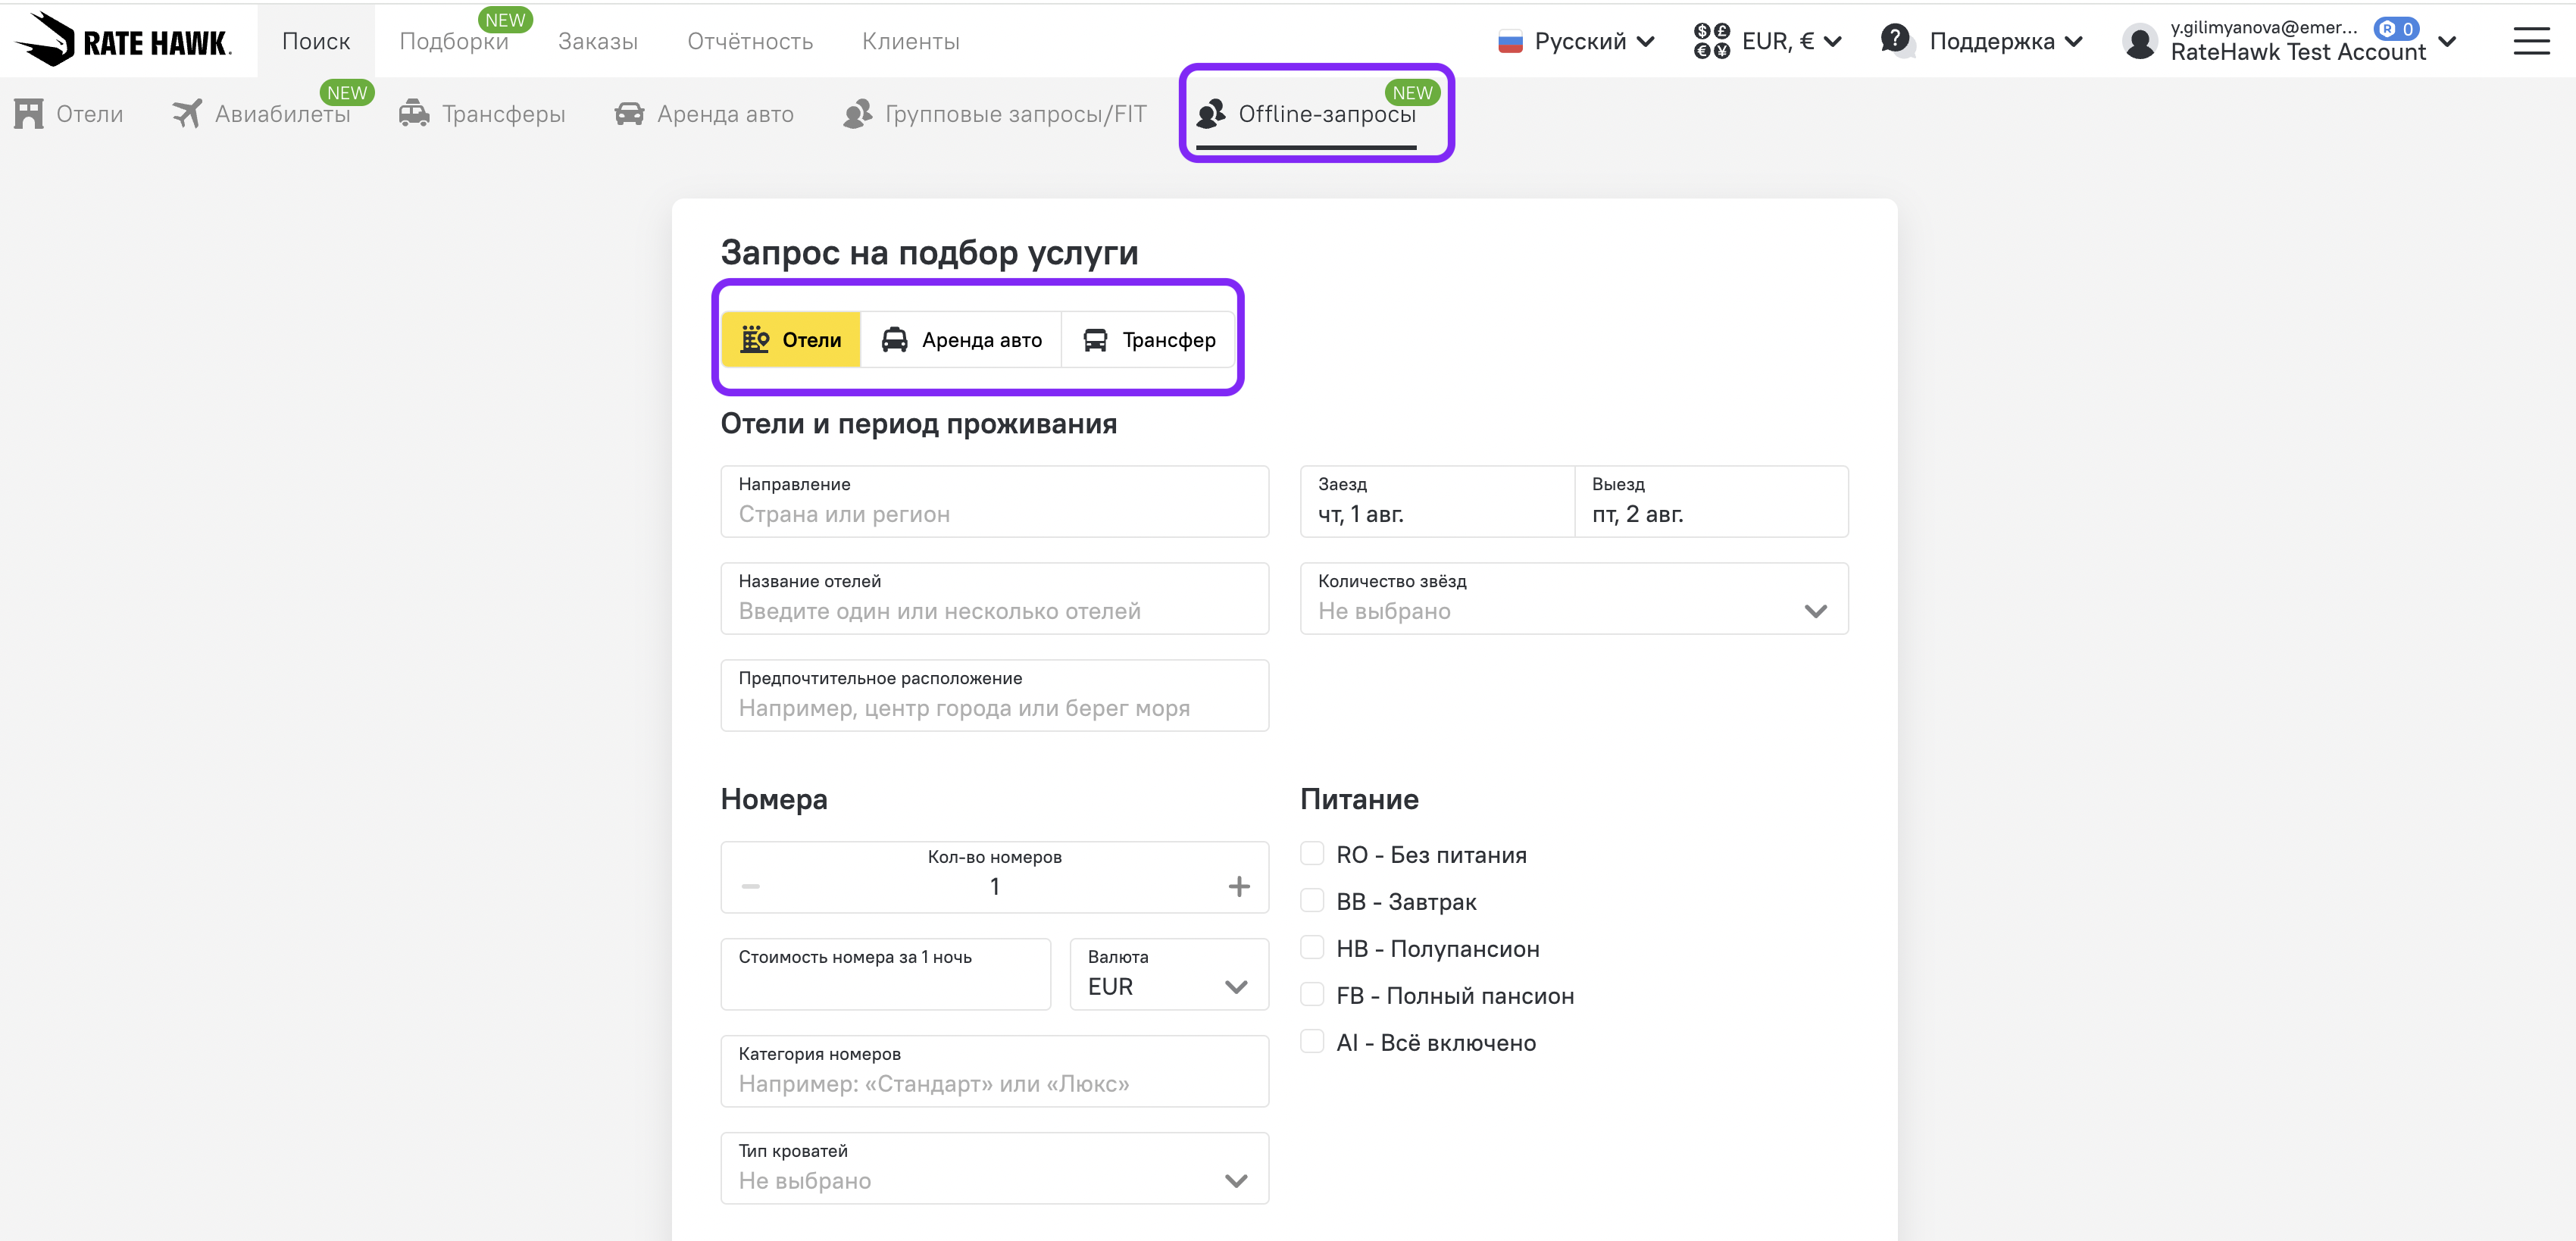Image resolution: width=2576 pixels, height=1241 pixels.
Task: Click the Group requests/FIT icon
Action: click(857, 114)
